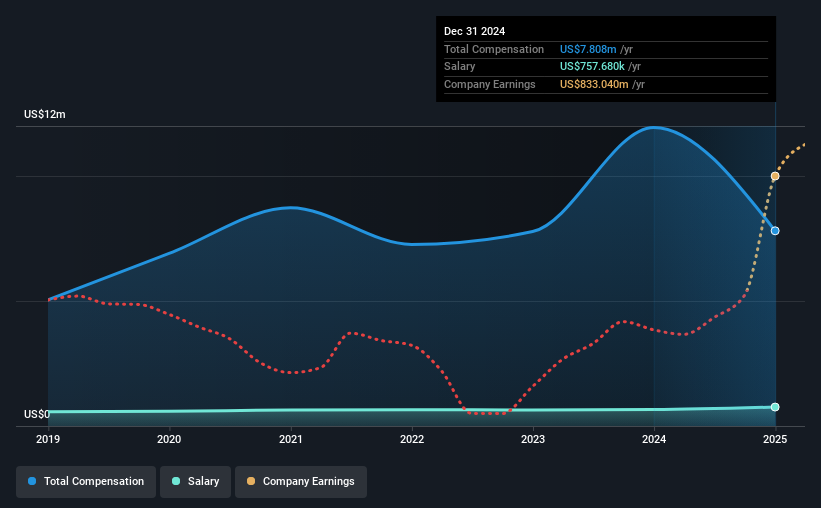This screenshot has height=508, width=821.
Task: Click the 2024 x-axis label
Action: (654, 439)
